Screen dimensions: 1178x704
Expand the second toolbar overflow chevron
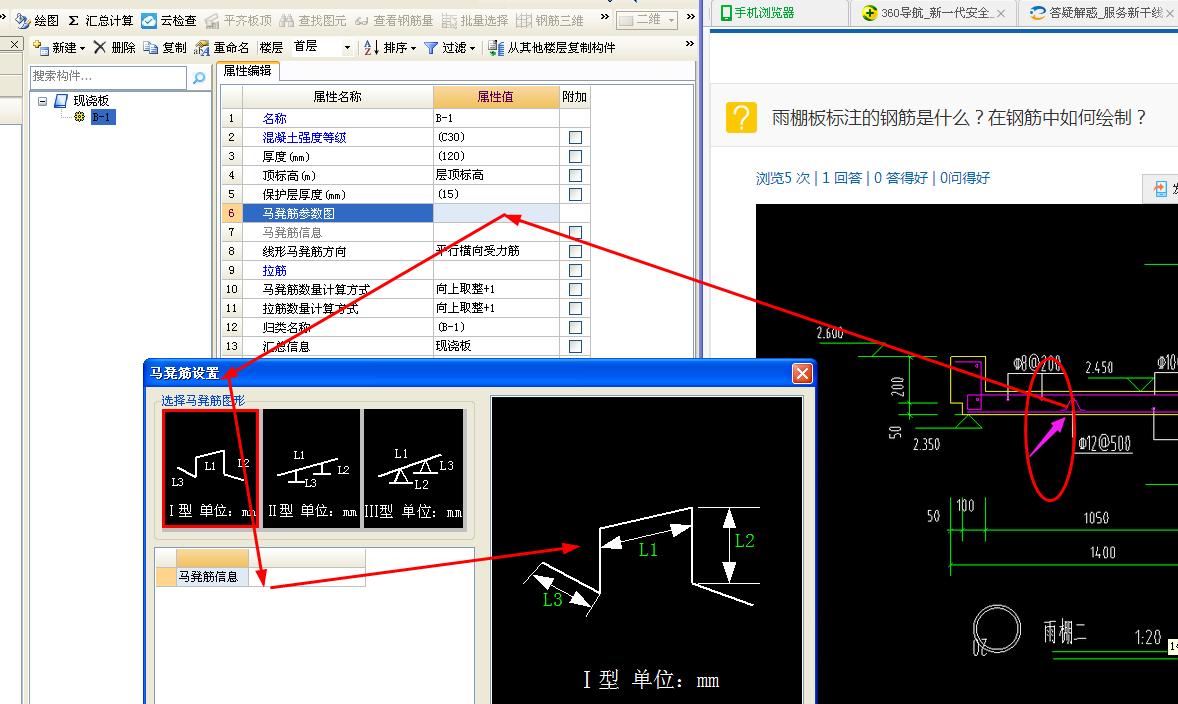click(x=690, y=44)
